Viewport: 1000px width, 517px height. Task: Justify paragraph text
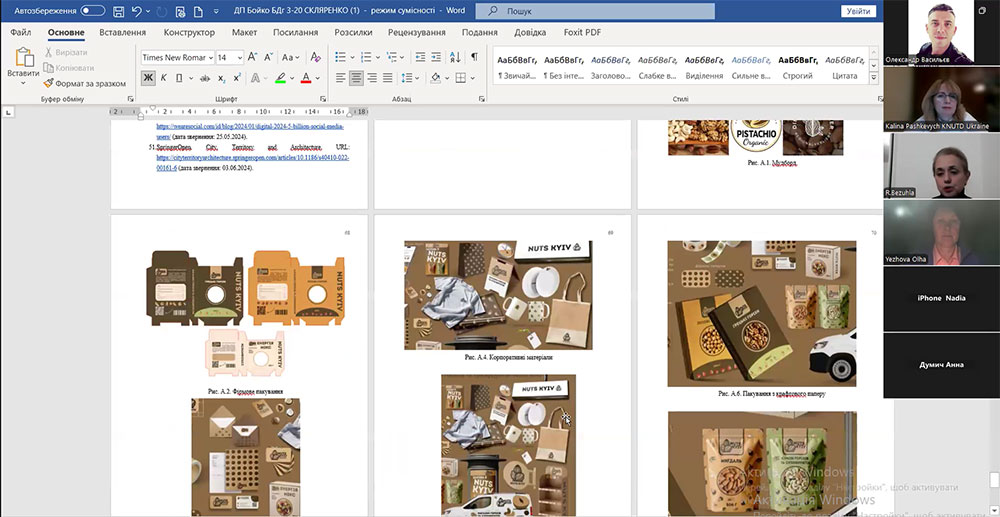[x=387, y=78]
